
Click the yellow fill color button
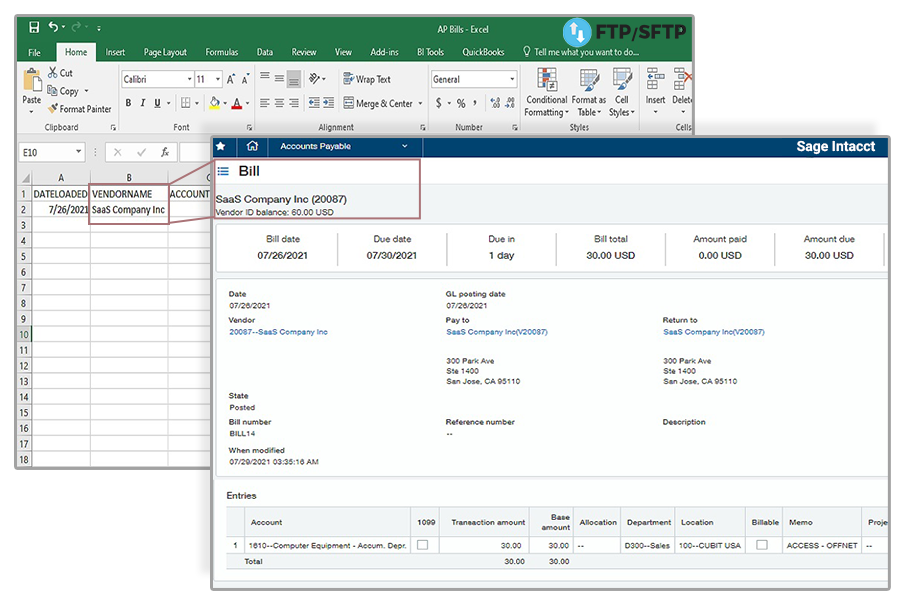tap(214, 103)
